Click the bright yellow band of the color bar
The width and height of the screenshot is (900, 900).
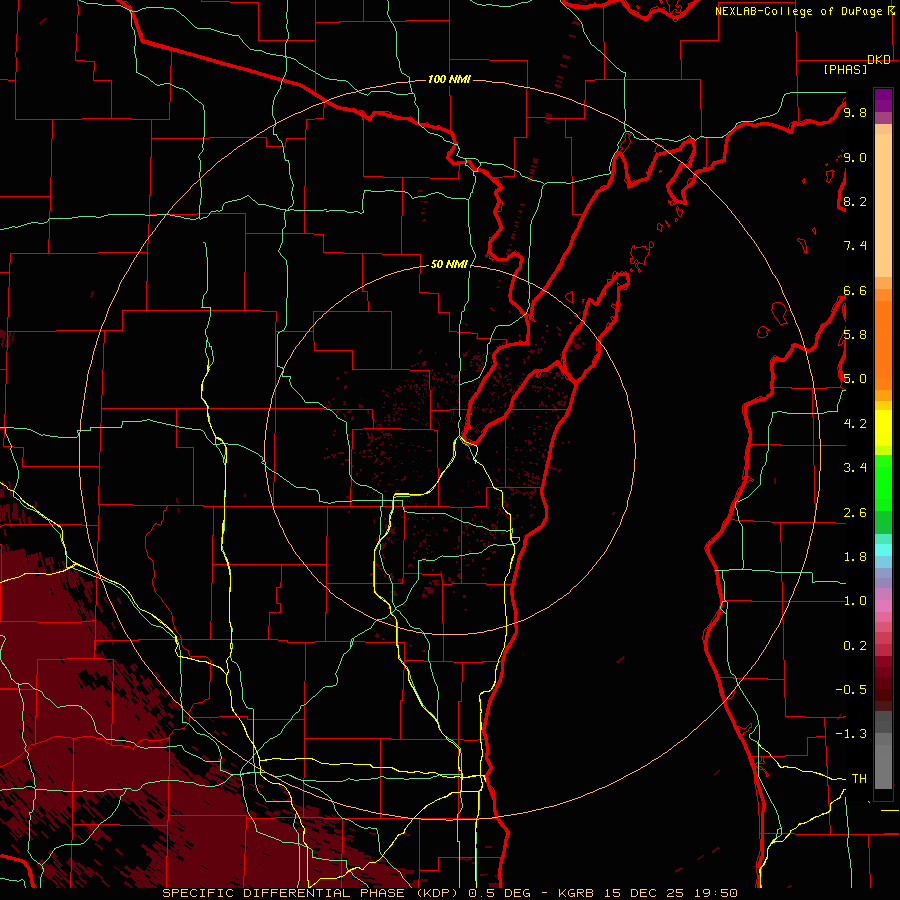[883, 428]
